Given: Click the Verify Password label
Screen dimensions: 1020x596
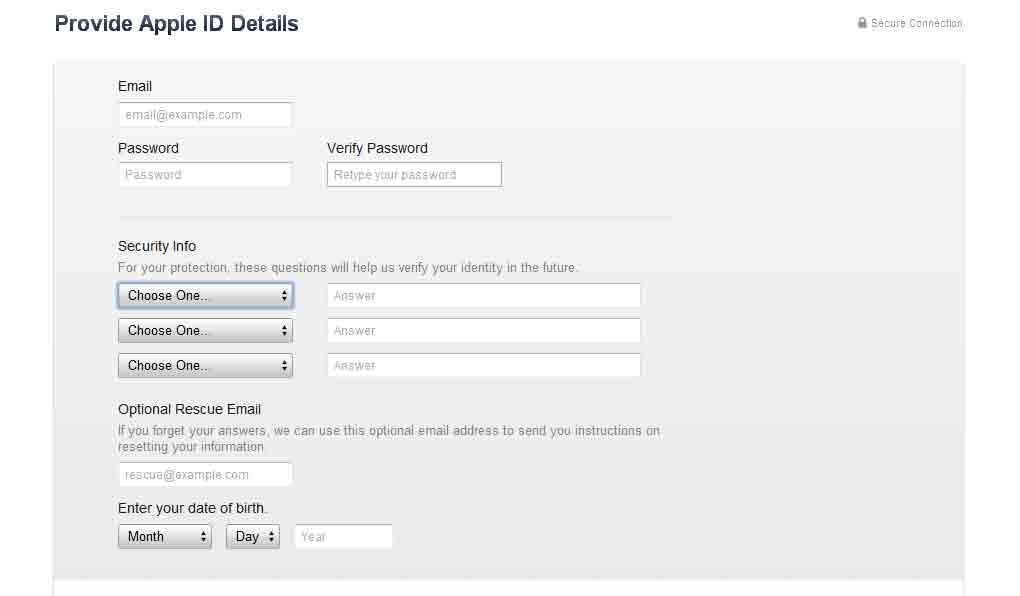Looking at the screenshot, I should 377,148.
